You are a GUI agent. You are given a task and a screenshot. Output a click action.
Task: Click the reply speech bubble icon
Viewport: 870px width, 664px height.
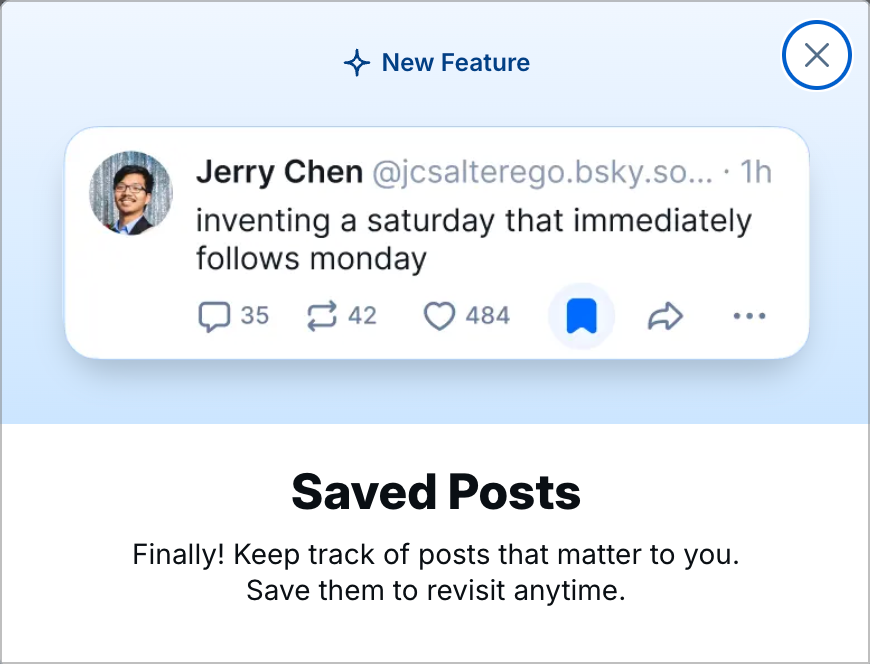(213, 316)
